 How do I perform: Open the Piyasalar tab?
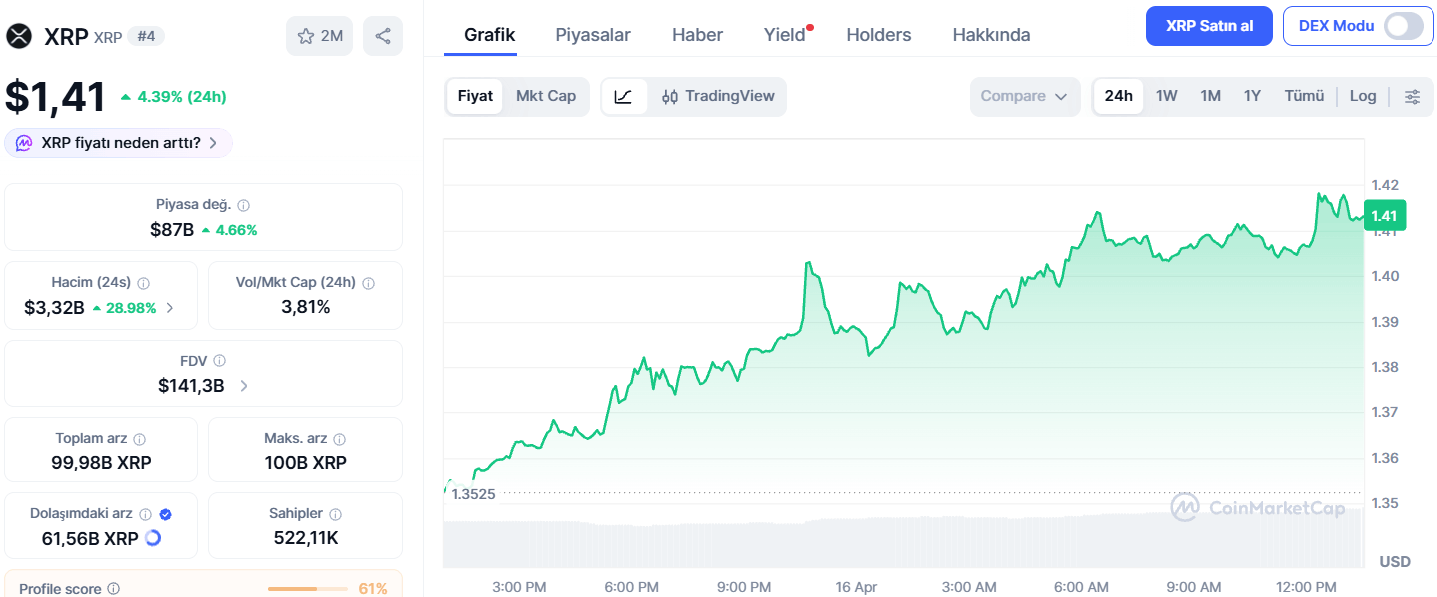[x=593, y=35]
